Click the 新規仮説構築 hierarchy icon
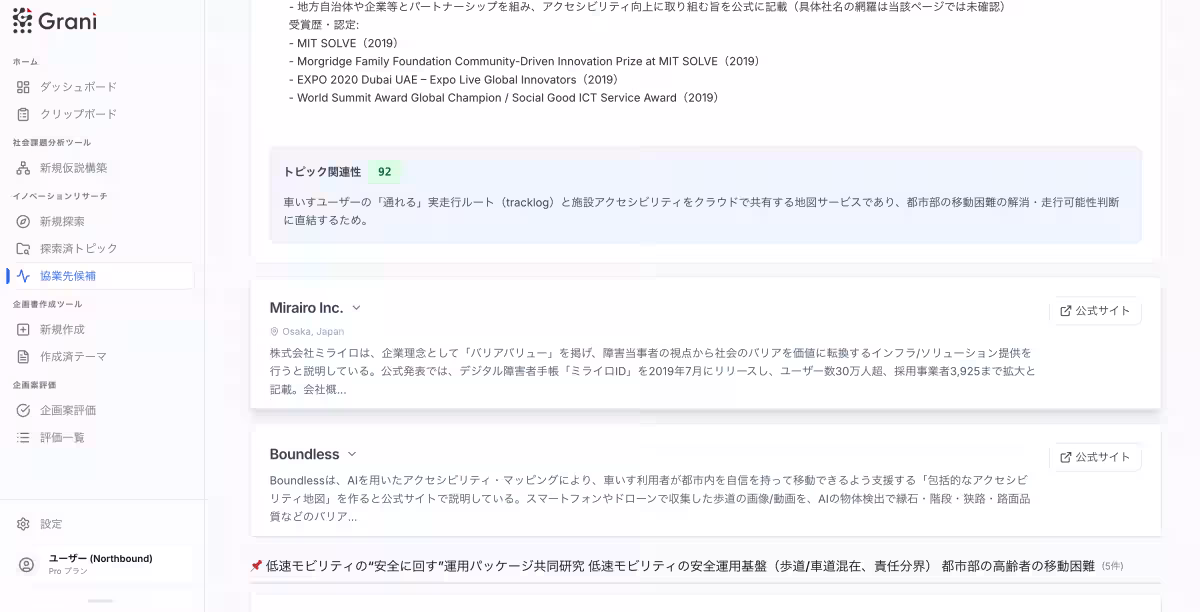 24,168
